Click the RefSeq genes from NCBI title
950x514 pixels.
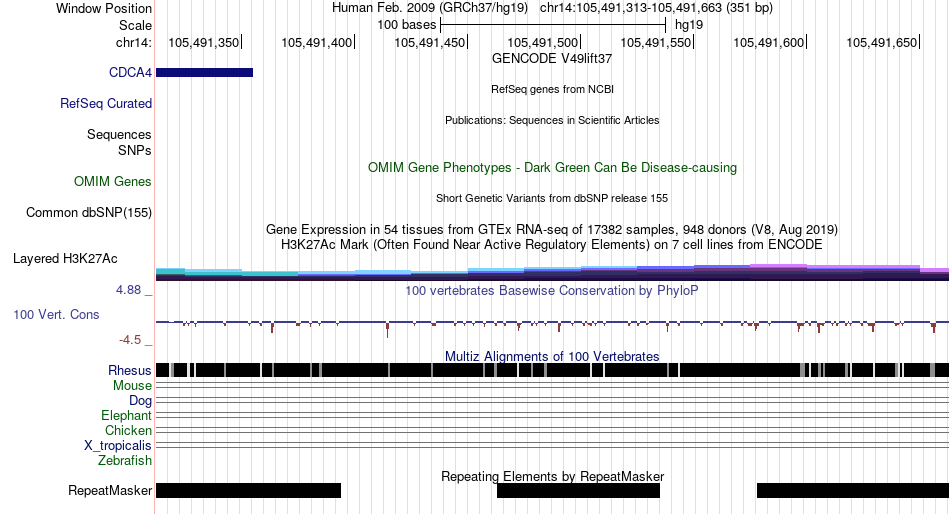553,89
